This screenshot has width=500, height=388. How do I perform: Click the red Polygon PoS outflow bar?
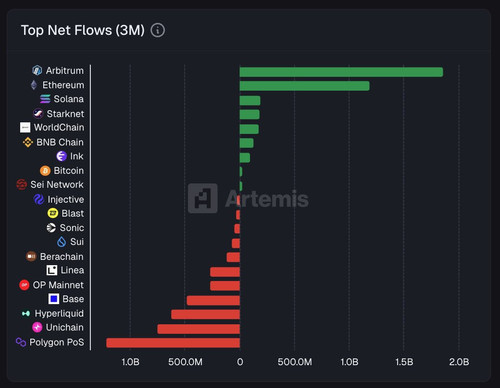click(173, 343)
